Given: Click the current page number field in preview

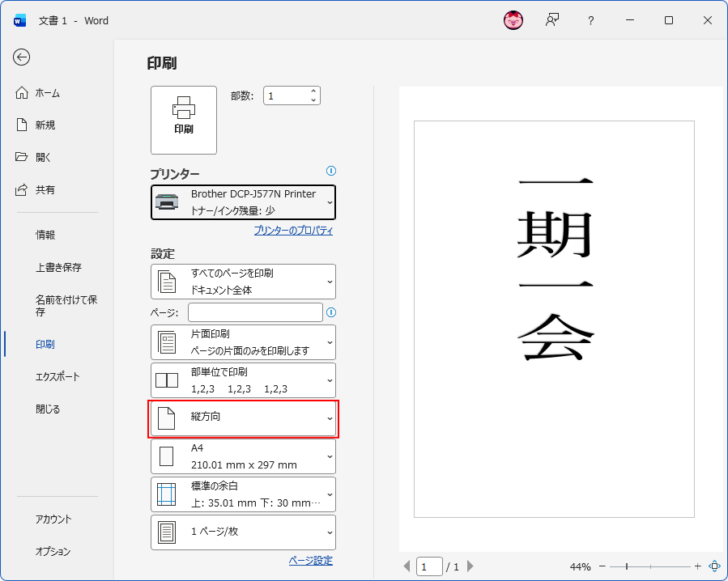Looking at the screenshot, I should (429, 567).
